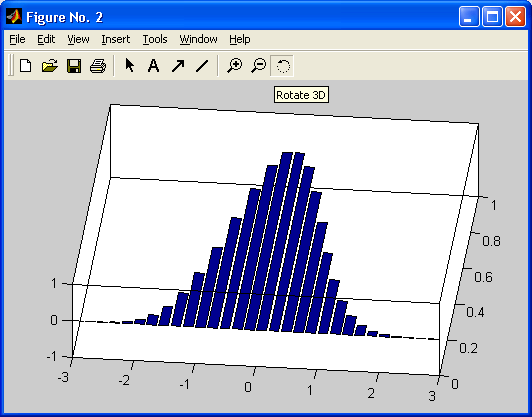Viewport: 532px width, 417px height.
Task: Open the View menu
Action: [x=78, y=39]
